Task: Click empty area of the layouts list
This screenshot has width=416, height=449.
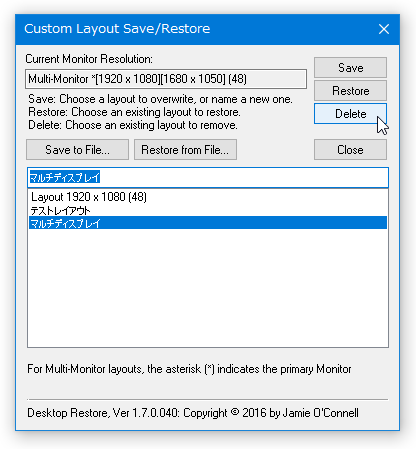Action: (x=208, y=288)
